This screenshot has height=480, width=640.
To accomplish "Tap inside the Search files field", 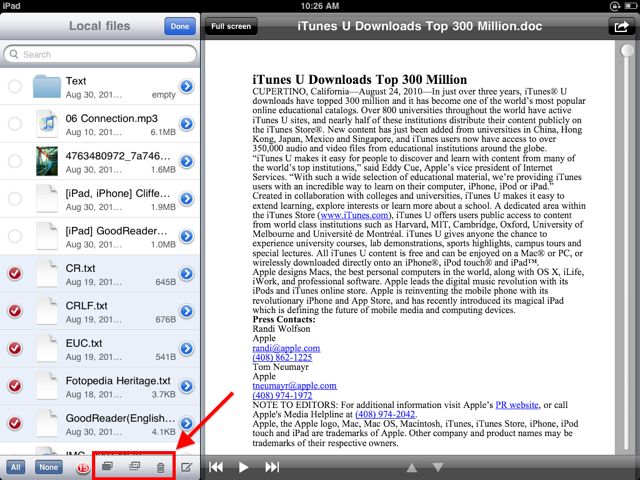I will (100, 54).
